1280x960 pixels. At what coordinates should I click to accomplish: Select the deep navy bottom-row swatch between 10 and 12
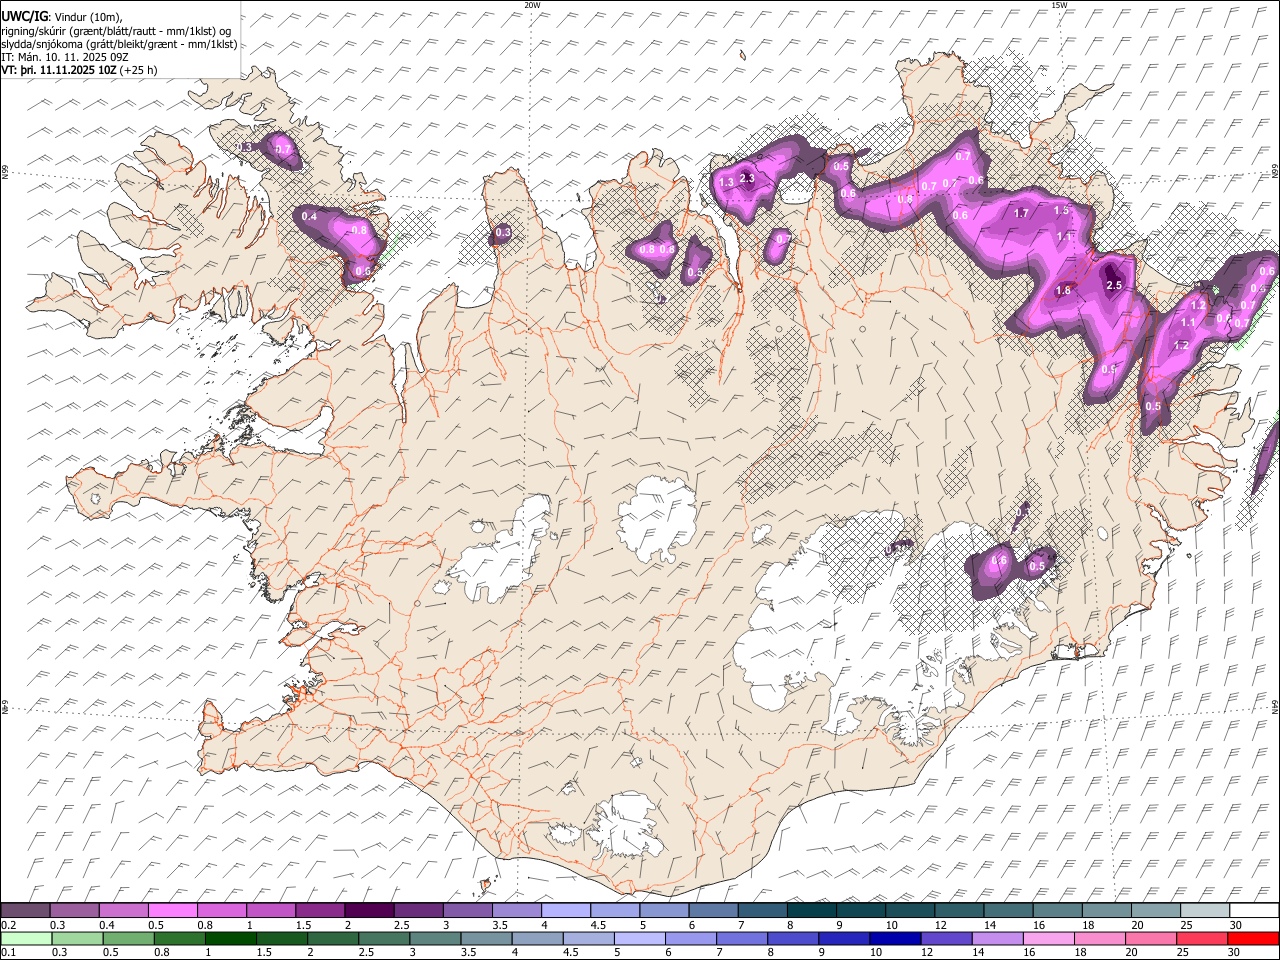click(895, 938)
